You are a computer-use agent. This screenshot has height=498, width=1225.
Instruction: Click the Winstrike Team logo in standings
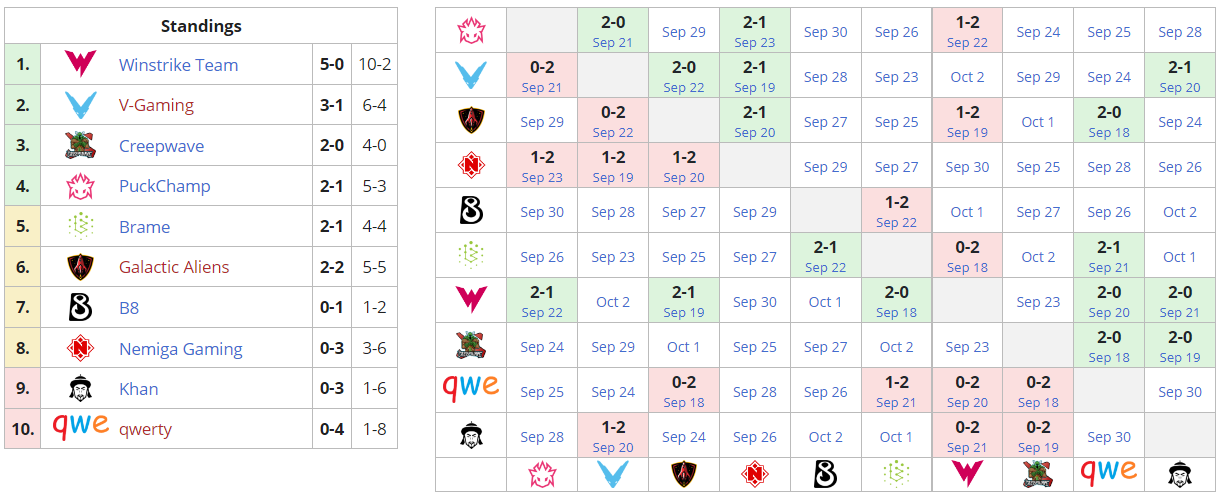pos(80,65)
